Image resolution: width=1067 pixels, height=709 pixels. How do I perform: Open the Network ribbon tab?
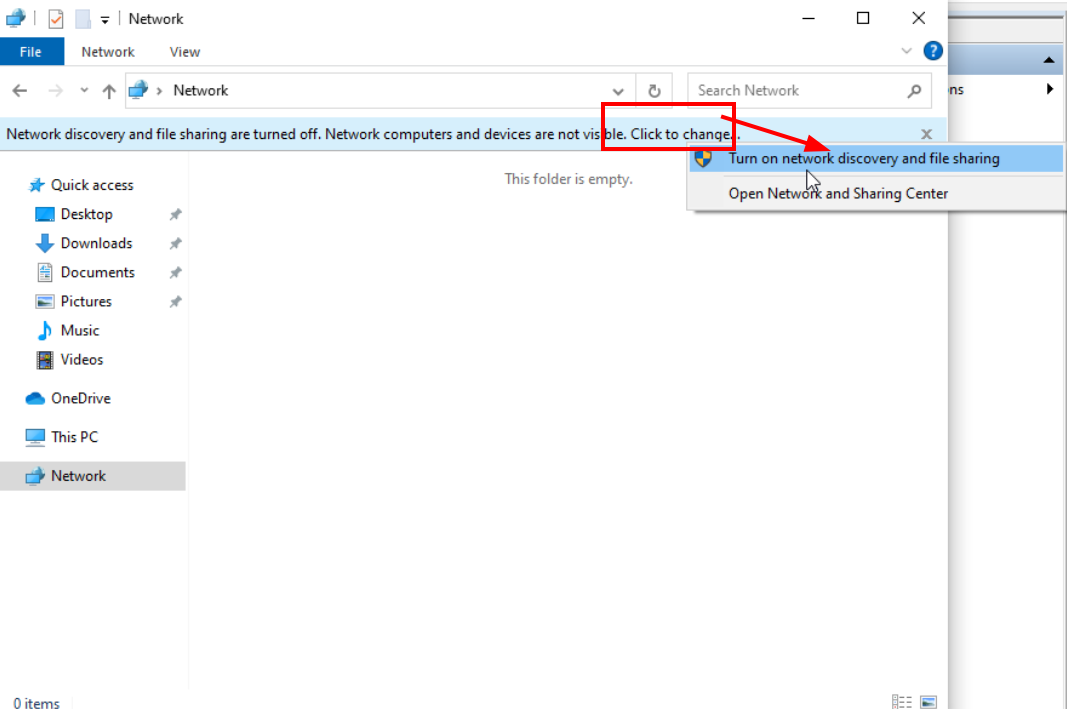click(108, 52)
